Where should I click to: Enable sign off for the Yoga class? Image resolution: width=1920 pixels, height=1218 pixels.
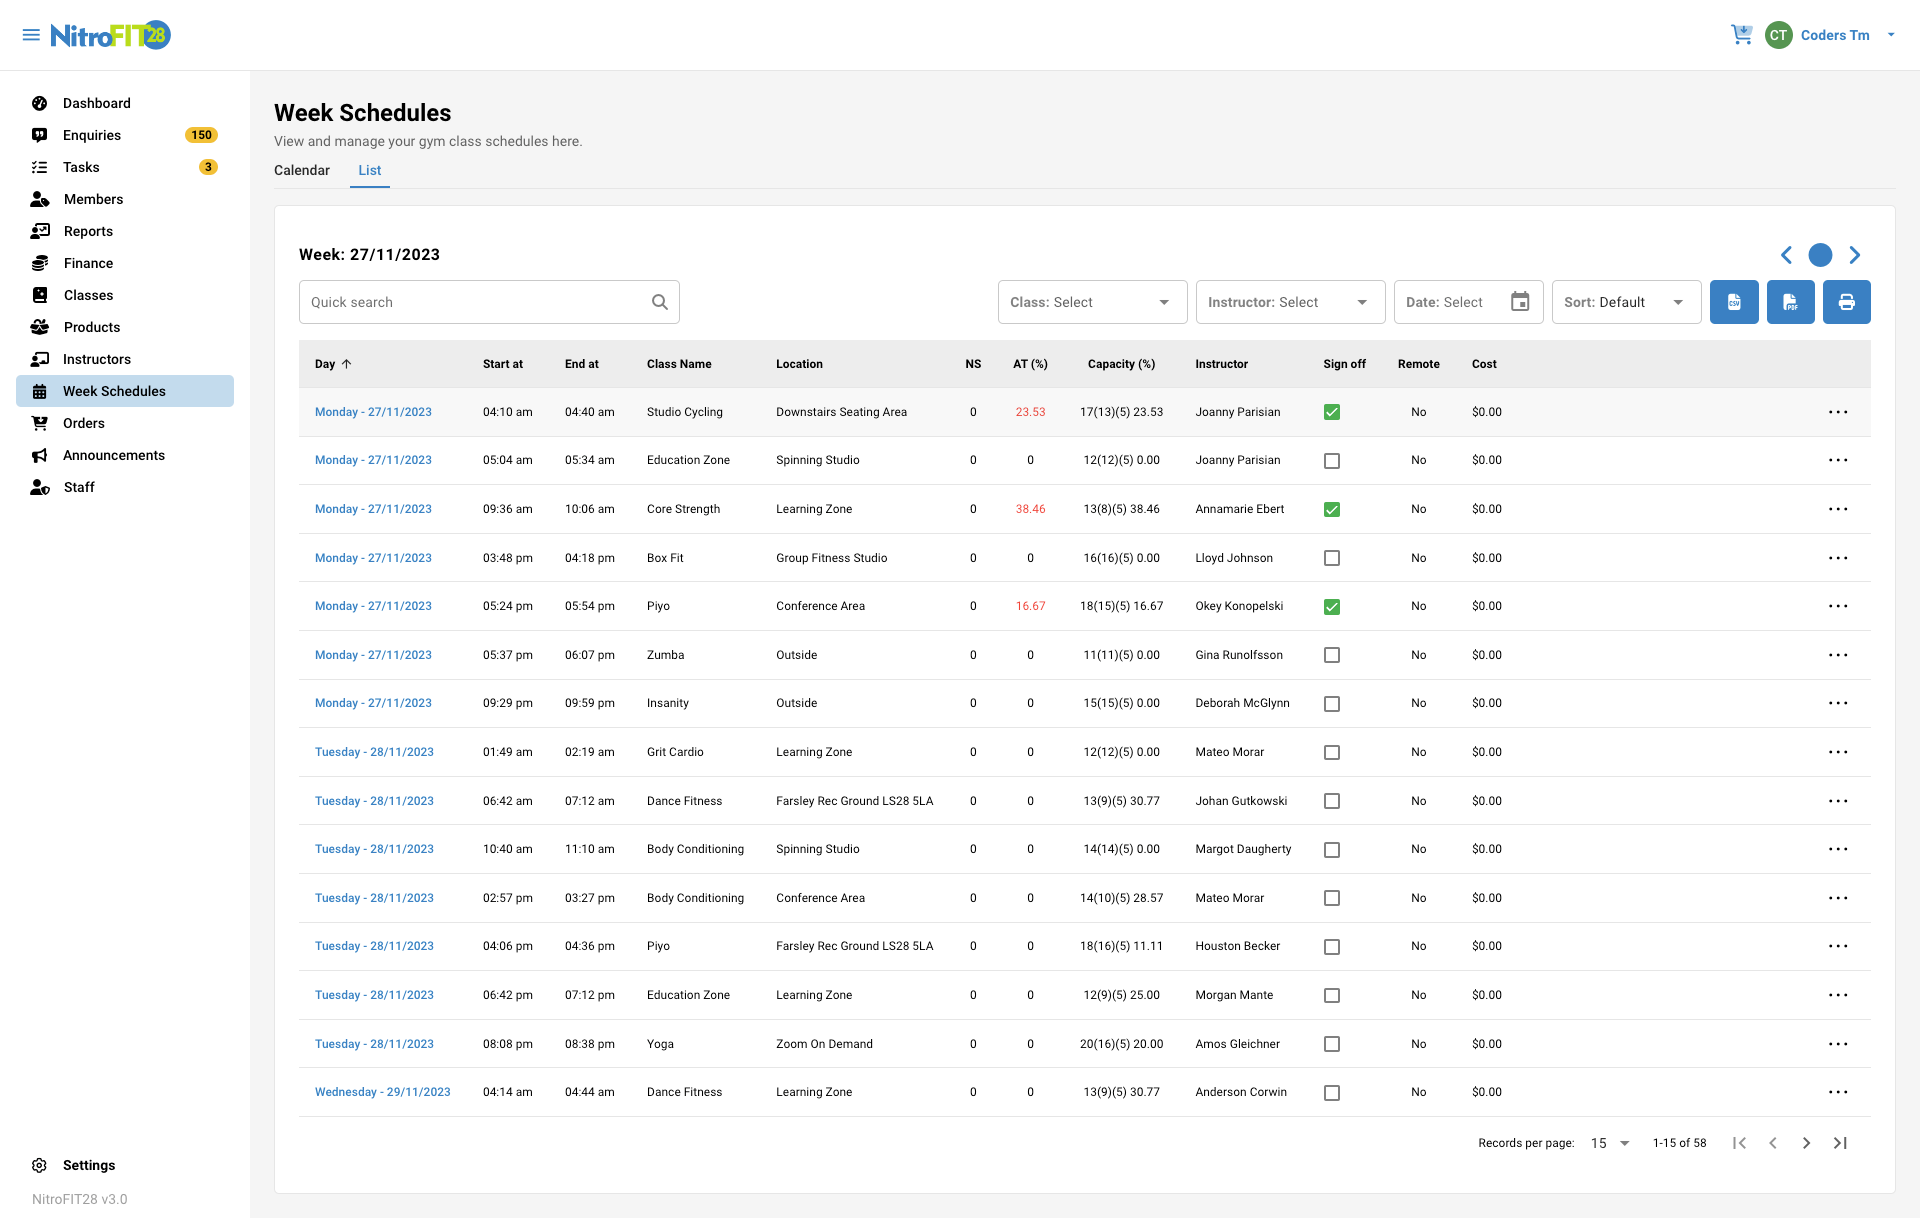[1331, 1044]
